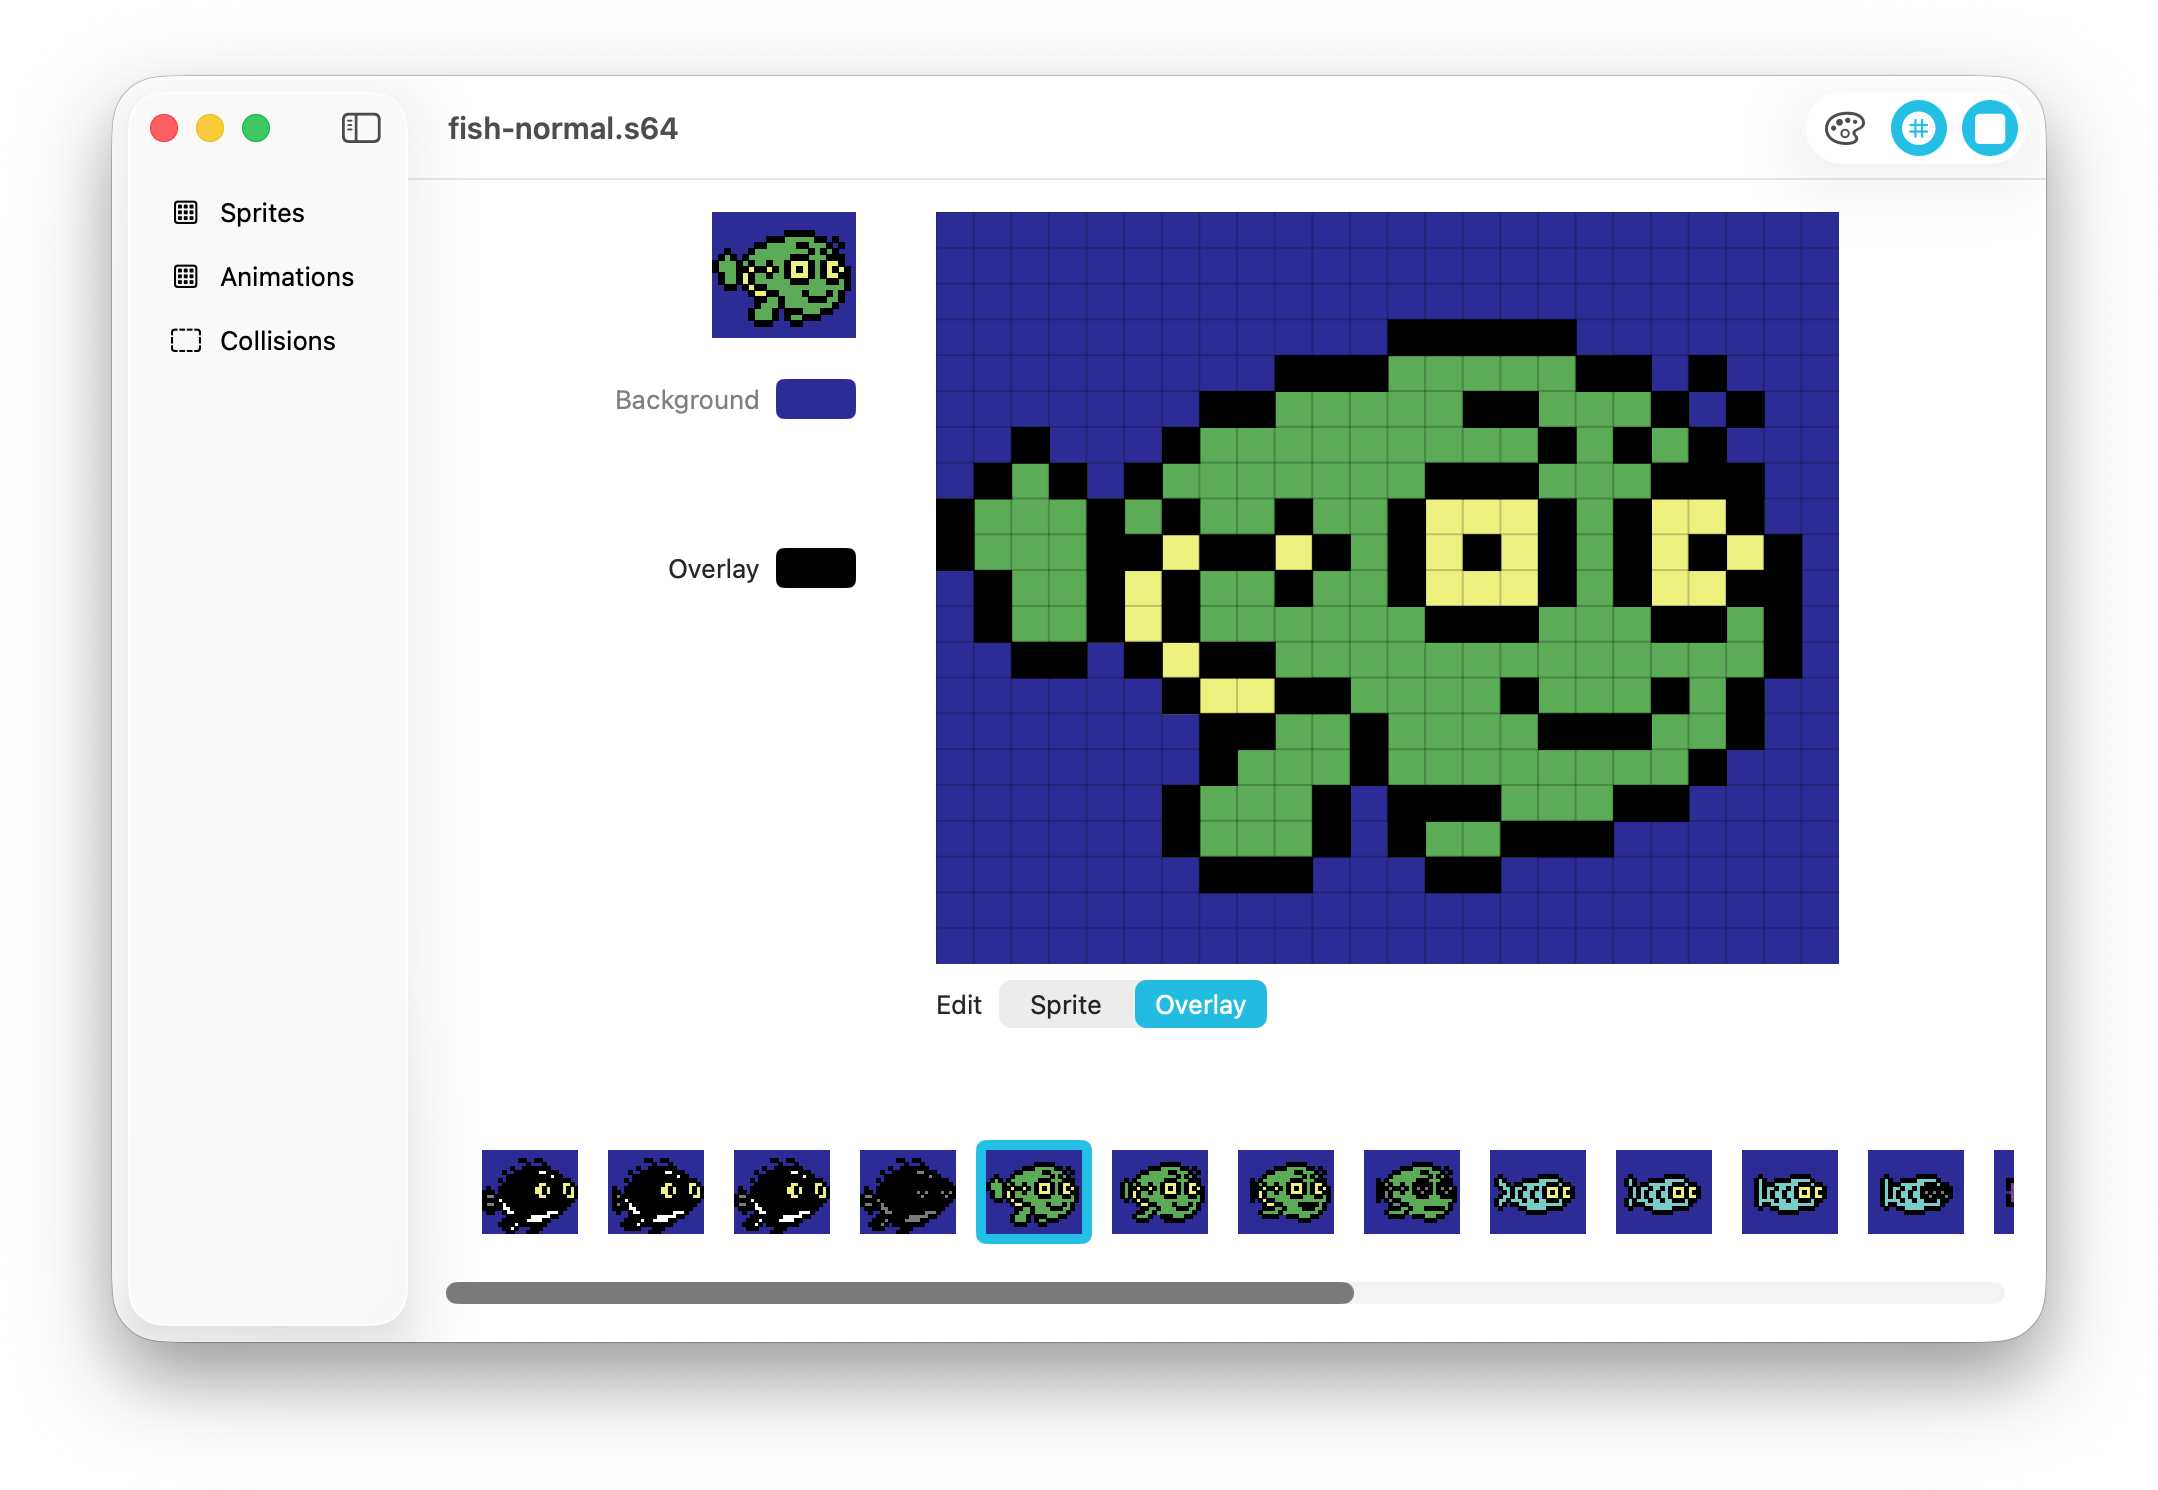Click the Animations grid icon
The image size is (2158, 1490).
186,277
